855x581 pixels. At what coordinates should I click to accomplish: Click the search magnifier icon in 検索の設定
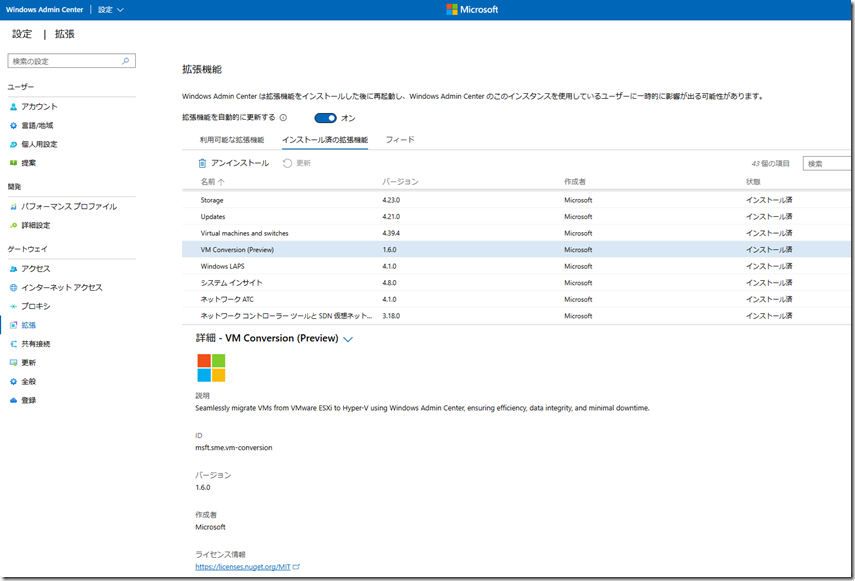click(125, 61)
